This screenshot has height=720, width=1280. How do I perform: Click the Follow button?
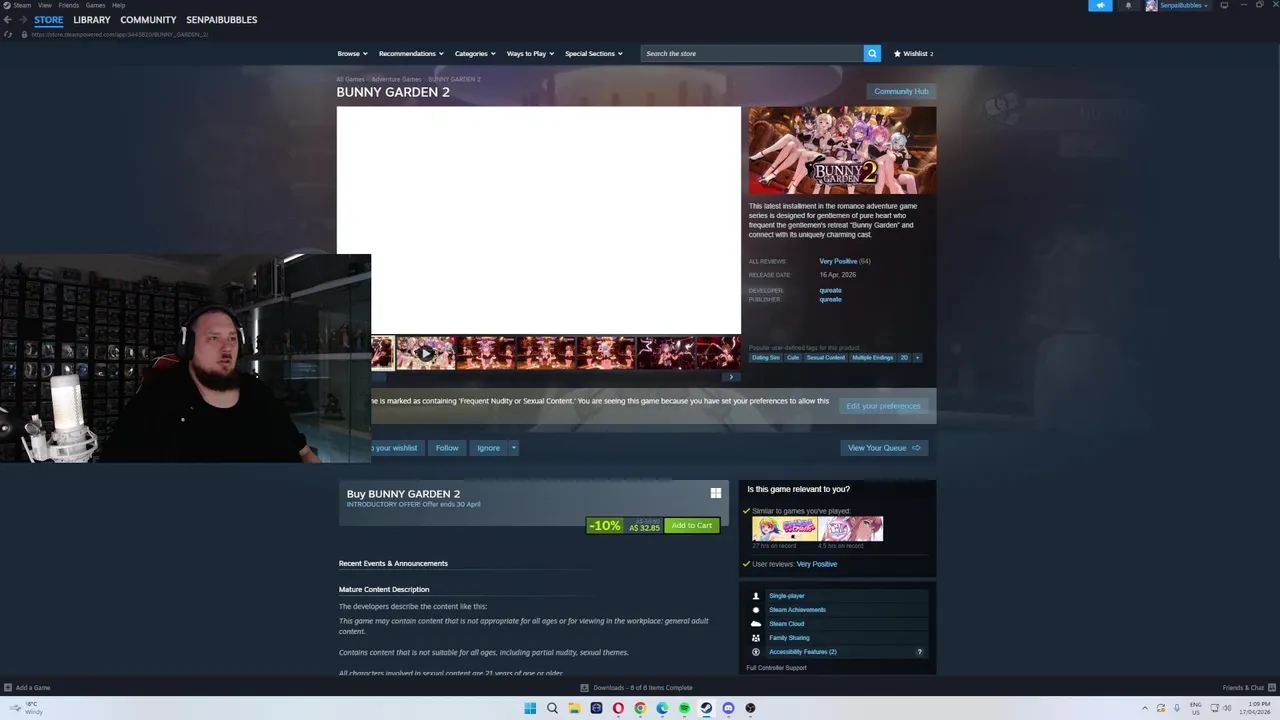point(447,448)
